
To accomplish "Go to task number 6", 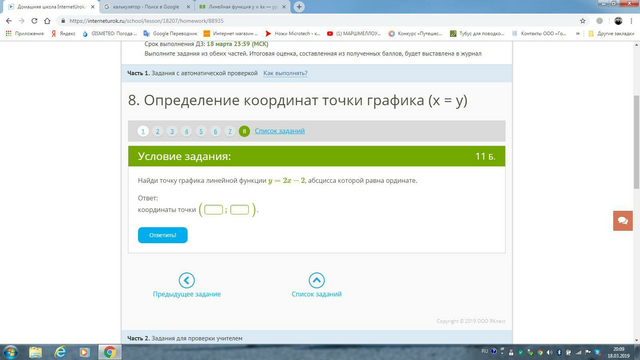I will (x=215, y=131).
